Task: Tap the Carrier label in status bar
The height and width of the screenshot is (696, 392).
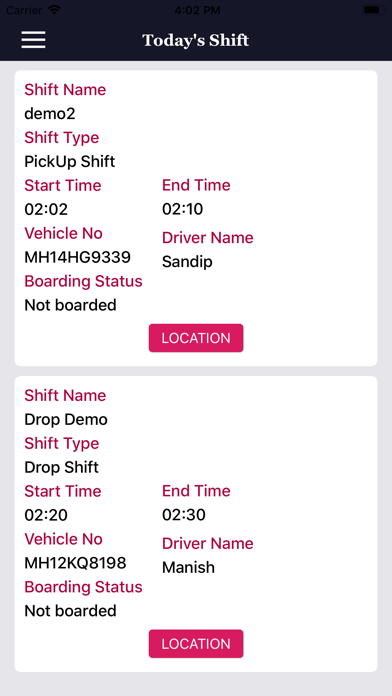Action: pos(24,10)
